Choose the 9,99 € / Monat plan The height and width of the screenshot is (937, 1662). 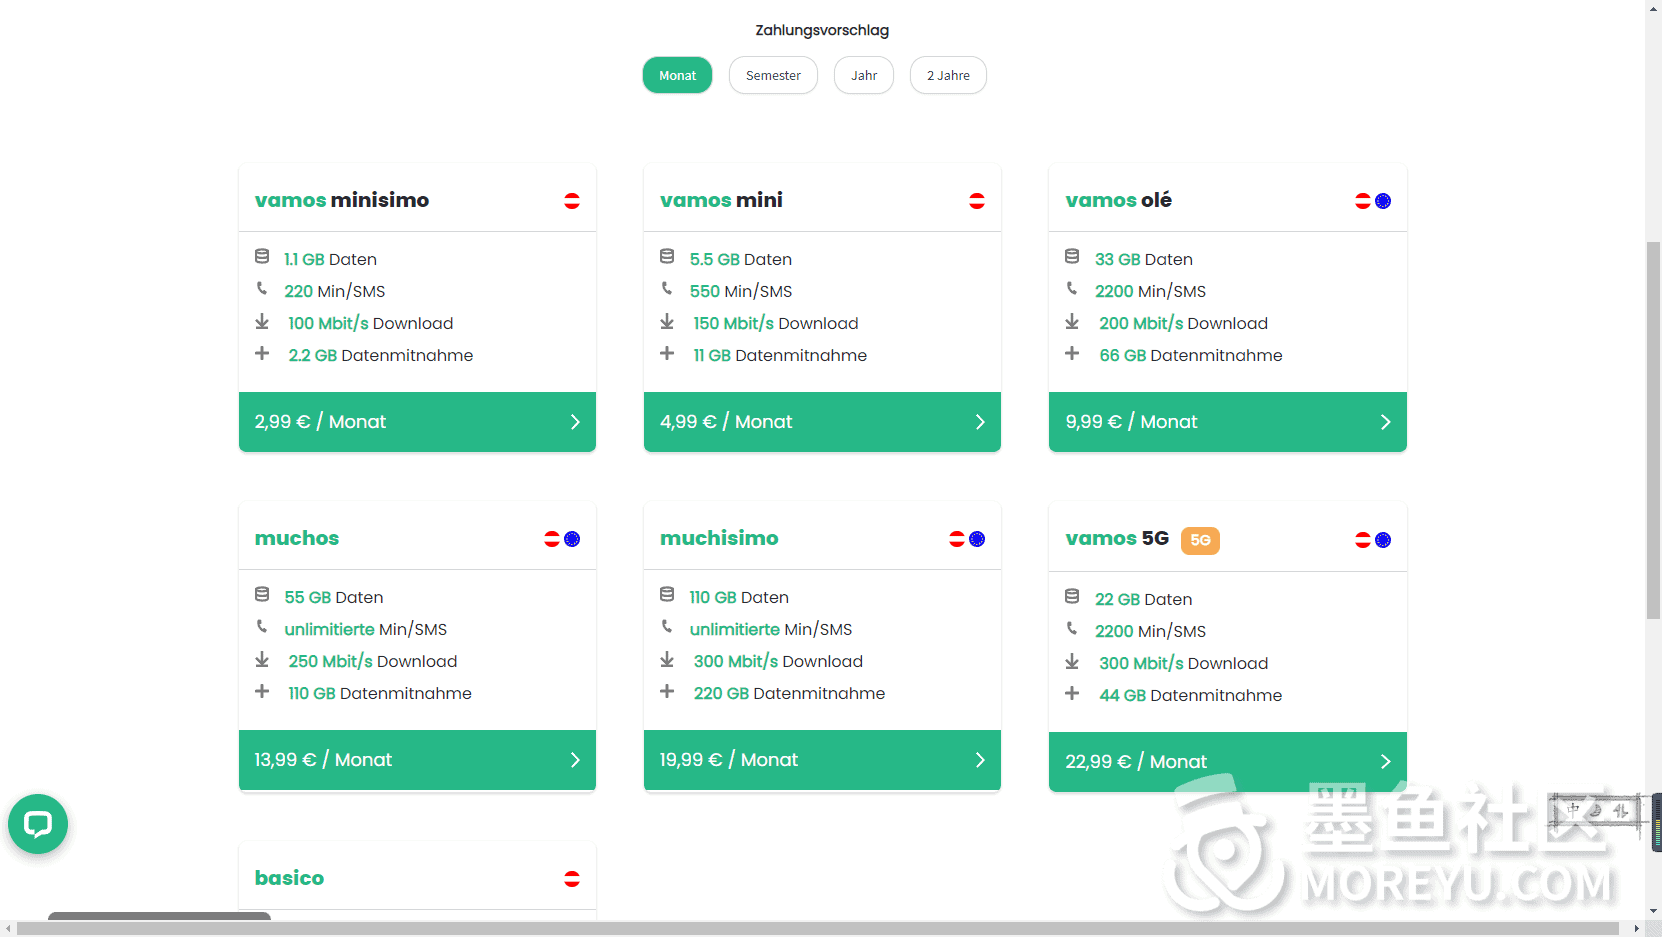[x=1228, y=422]
